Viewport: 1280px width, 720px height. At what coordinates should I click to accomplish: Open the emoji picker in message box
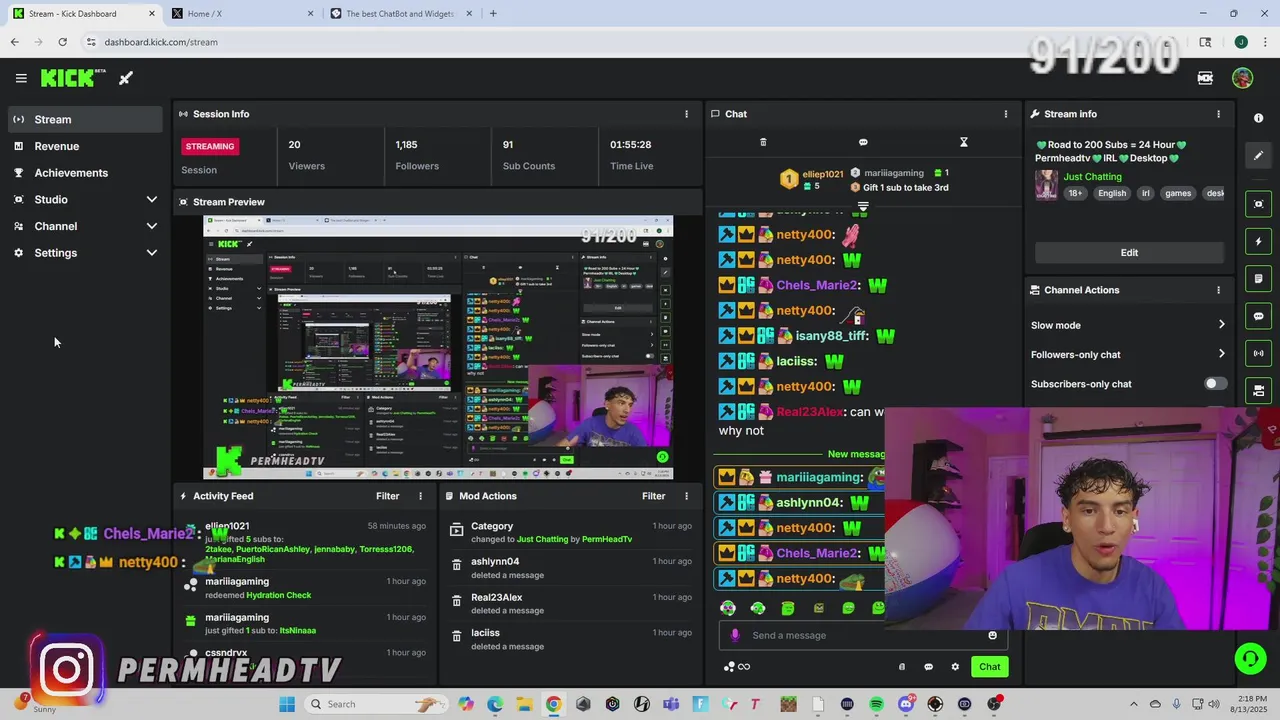point(992,635)
